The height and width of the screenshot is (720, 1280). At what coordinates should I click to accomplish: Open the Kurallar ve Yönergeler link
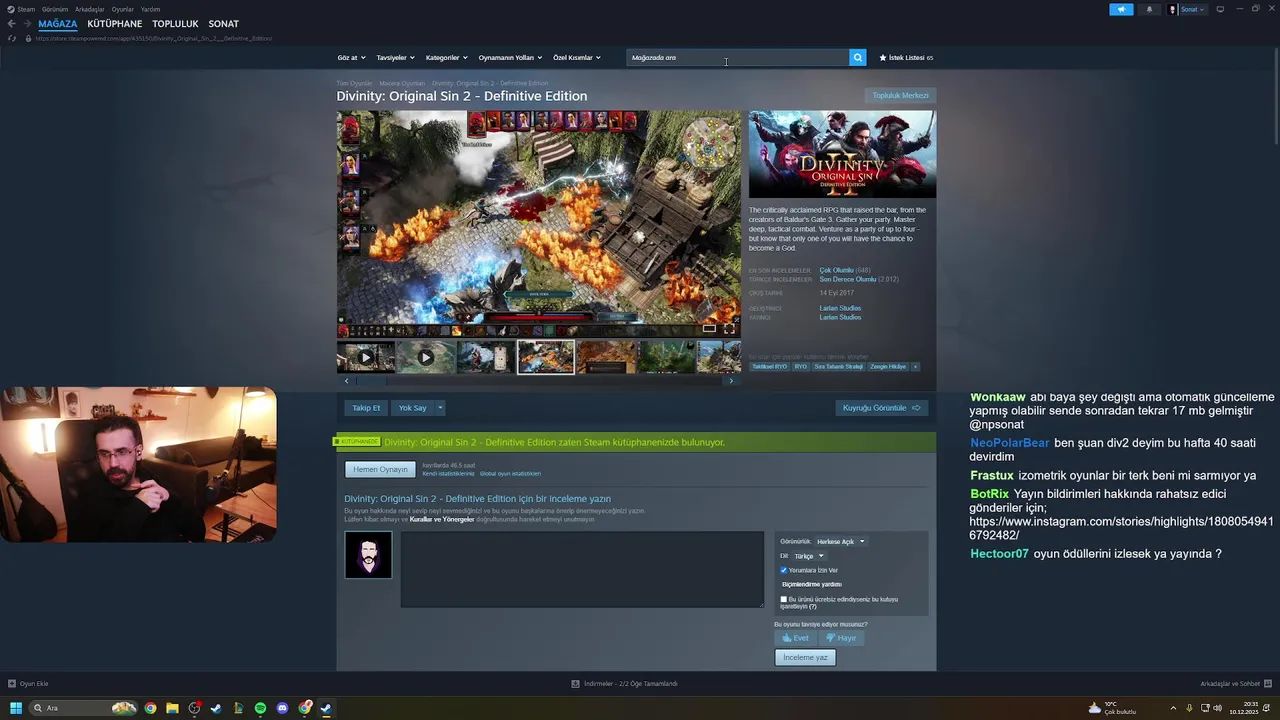[442, 520]
